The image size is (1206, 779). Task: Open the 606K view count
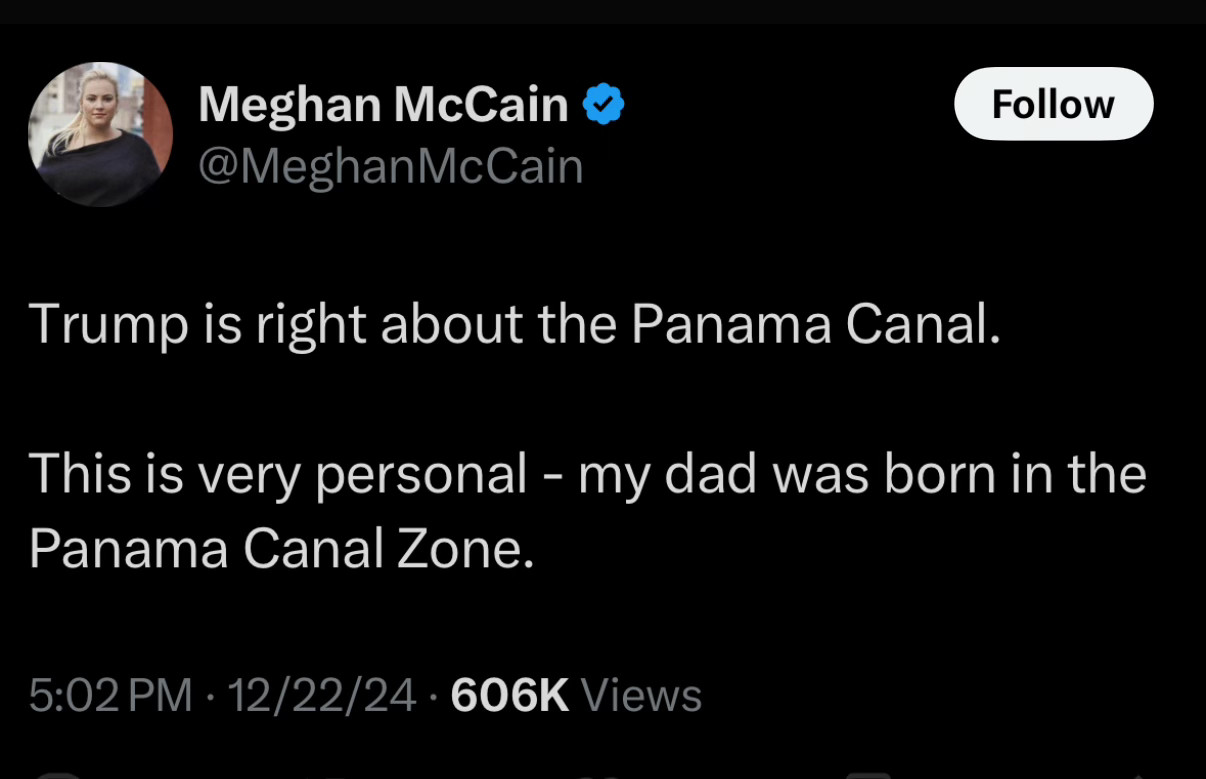point(510,694)
